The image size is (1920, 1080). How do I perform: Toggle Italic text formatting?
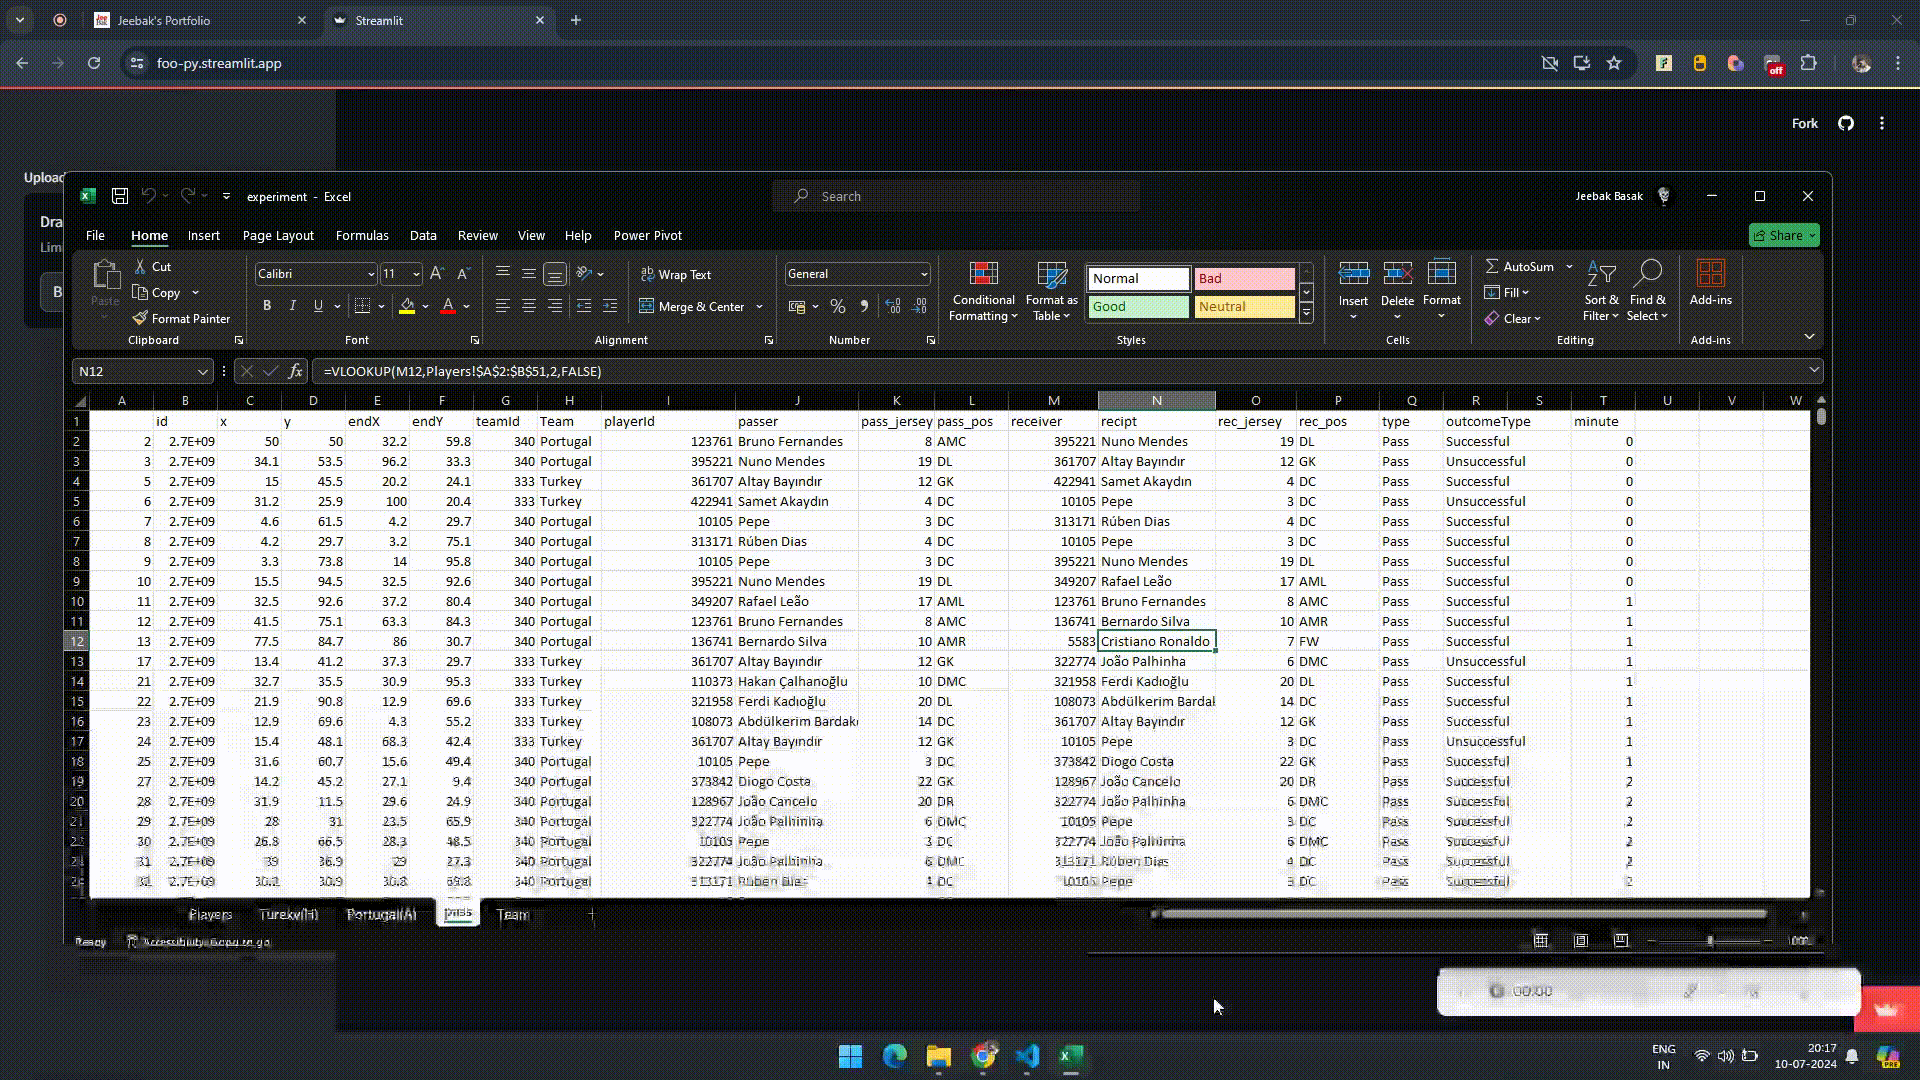[x=291, y=306]
